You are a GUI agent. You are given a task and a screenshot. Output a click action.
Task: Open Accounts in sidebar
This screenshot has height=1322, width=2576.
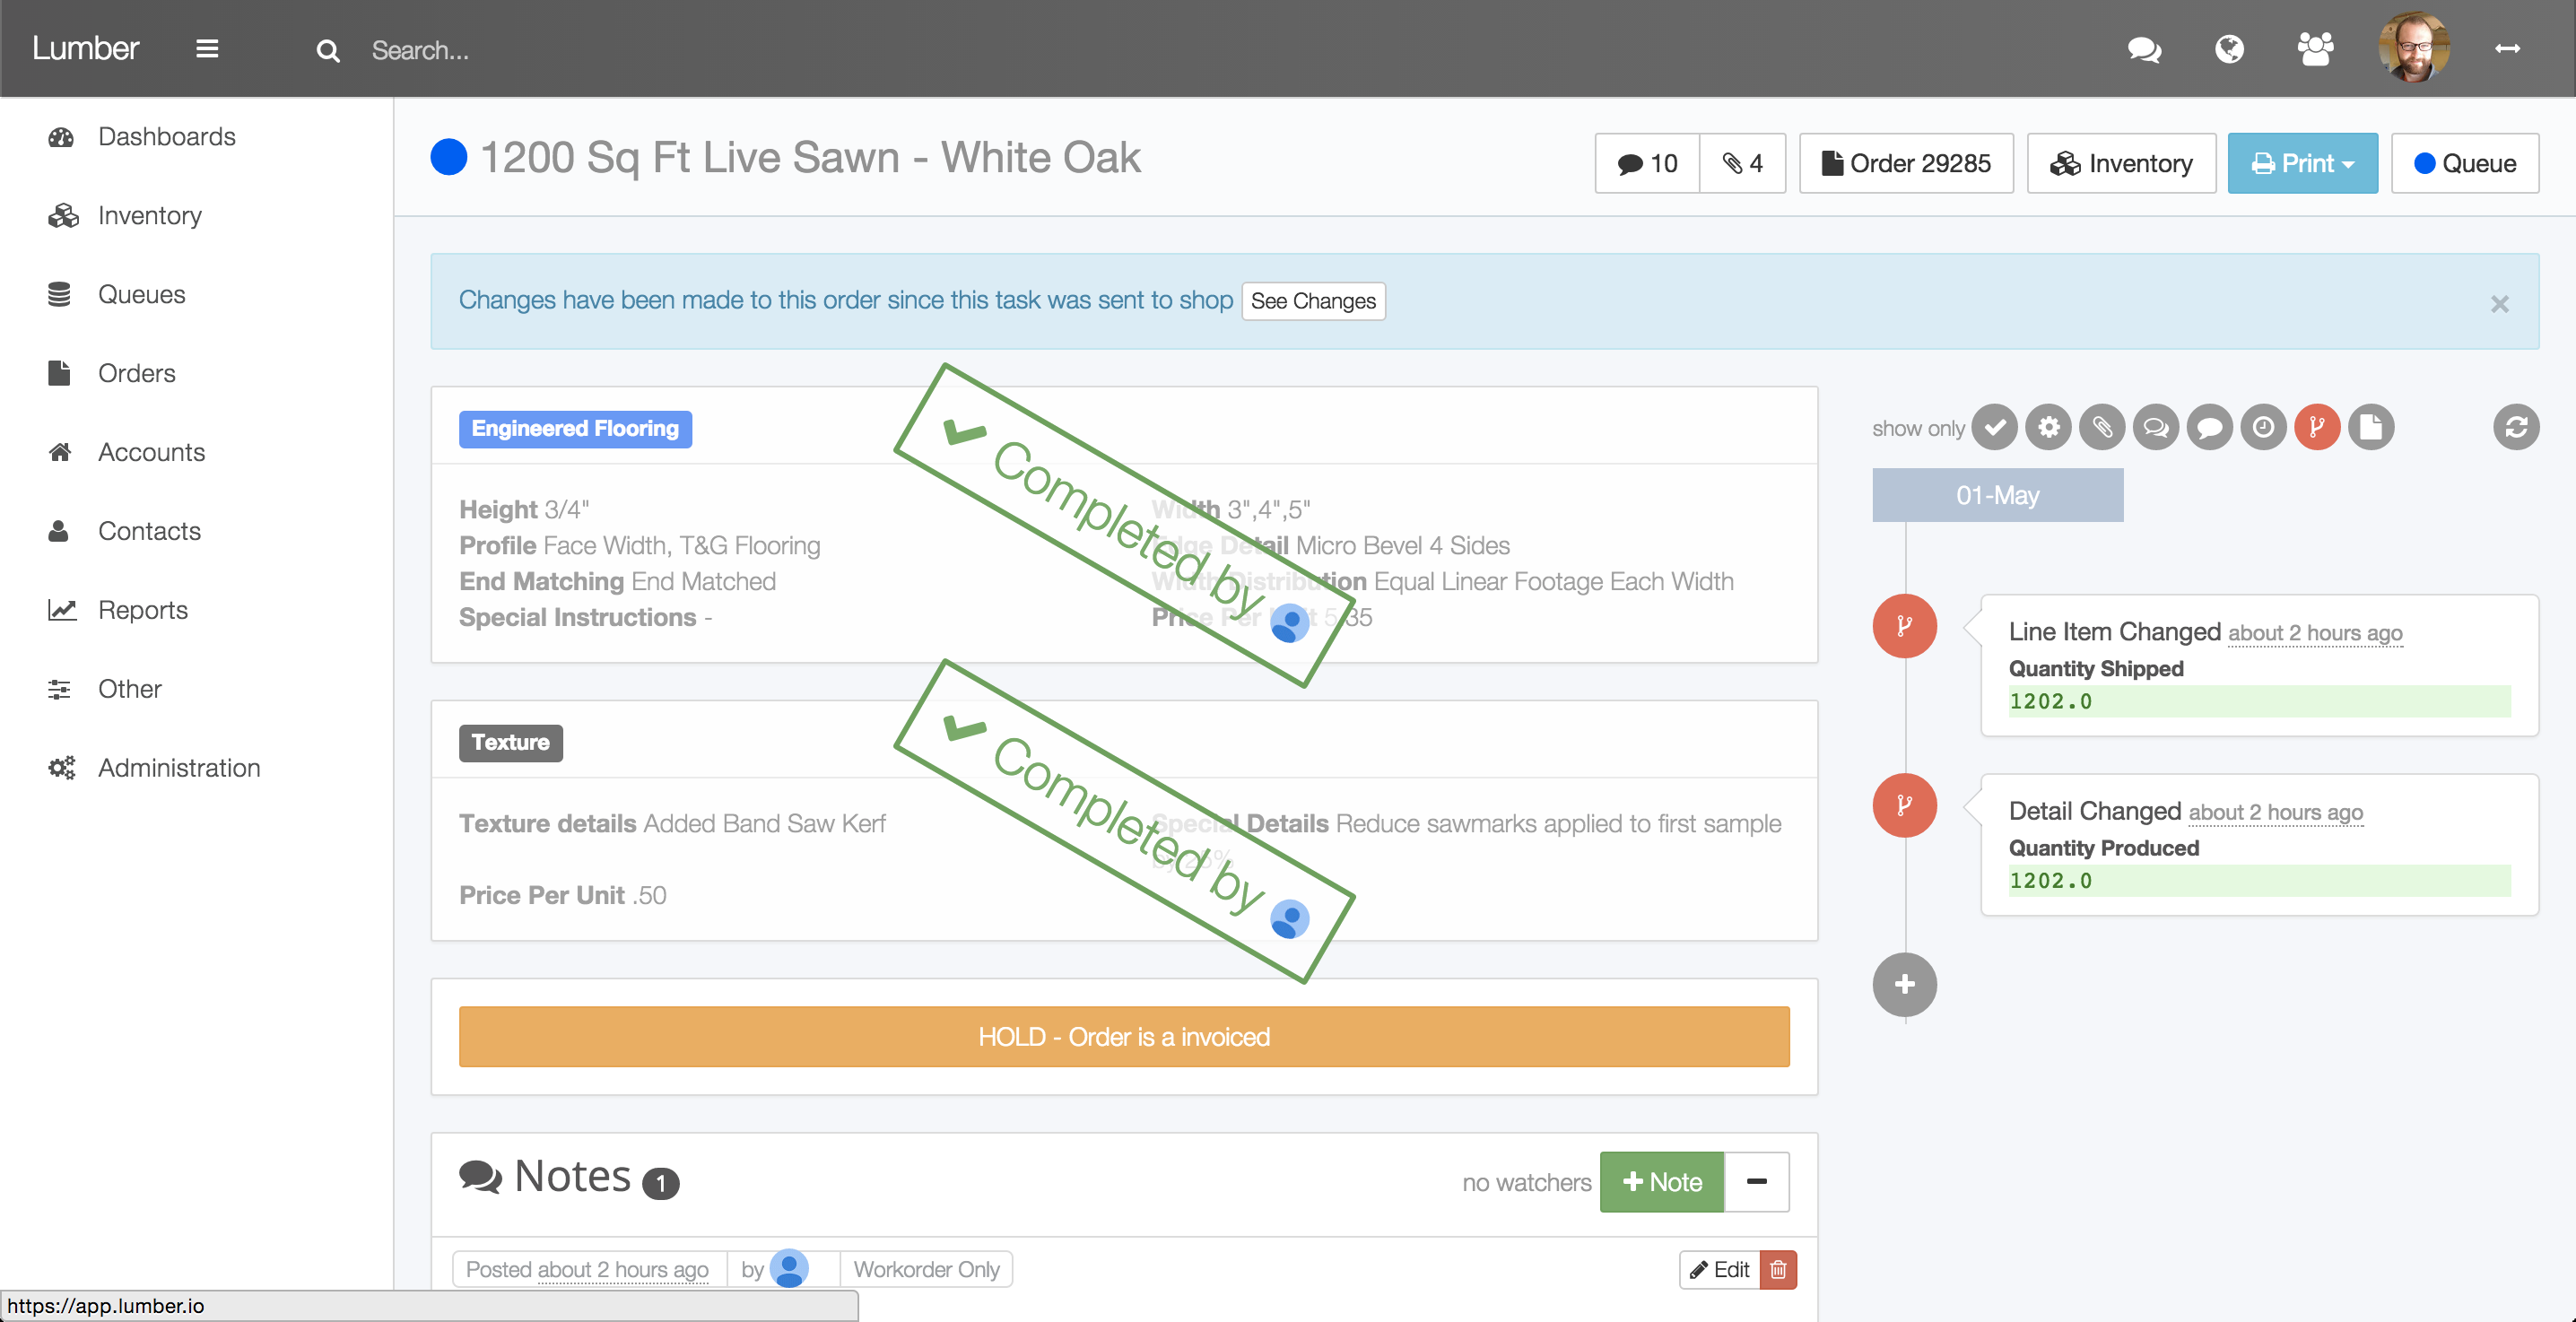coord(151,453)
